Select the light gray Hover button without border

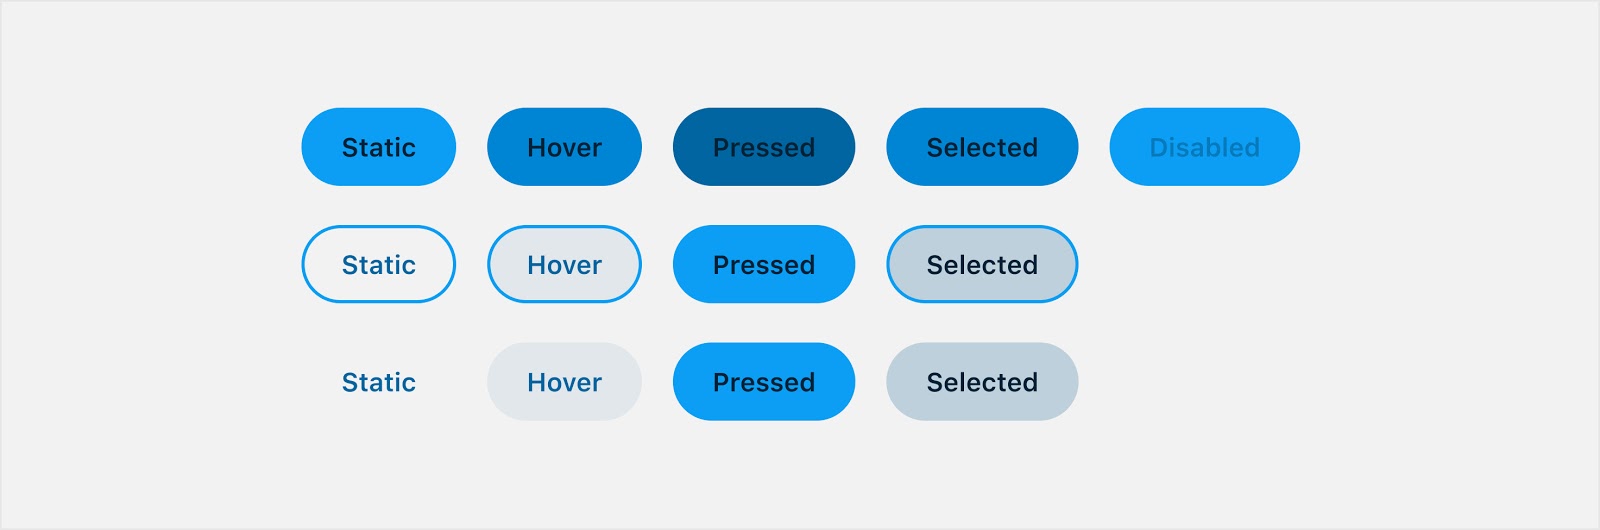pos(564,382)
